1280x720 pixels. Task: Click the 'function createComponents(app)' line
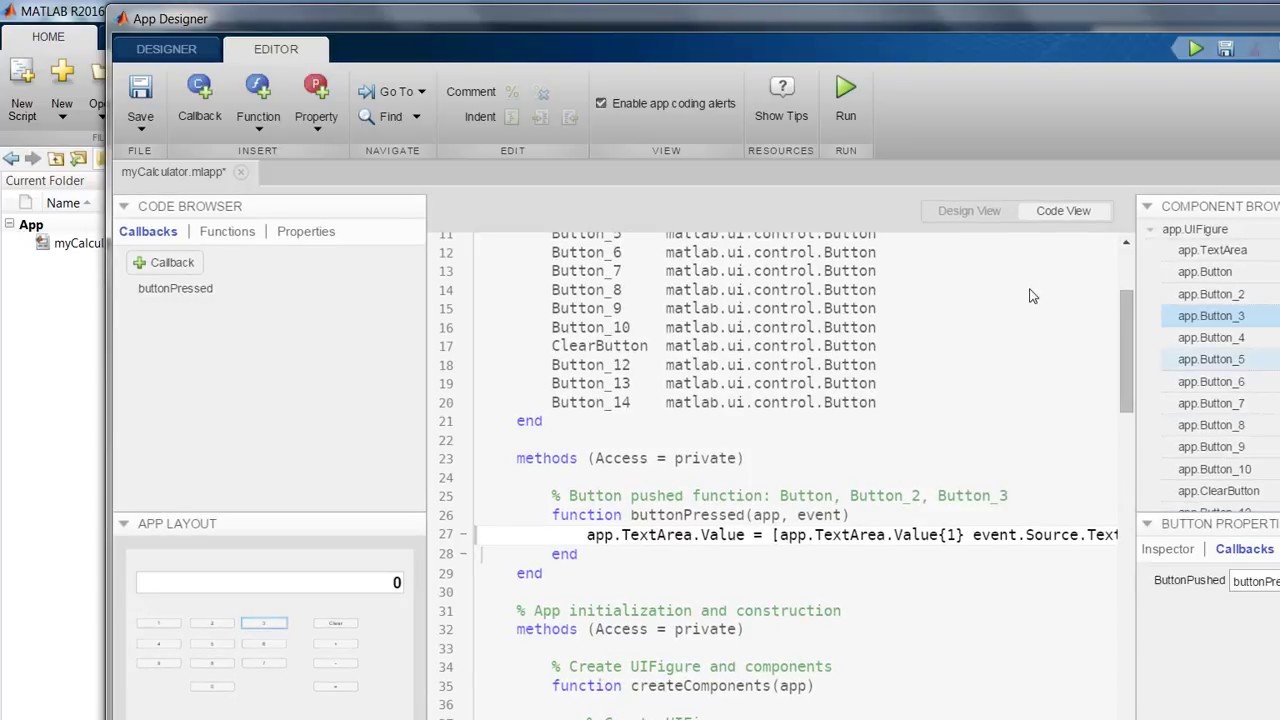pyautogui.click(x=683, y=686)
